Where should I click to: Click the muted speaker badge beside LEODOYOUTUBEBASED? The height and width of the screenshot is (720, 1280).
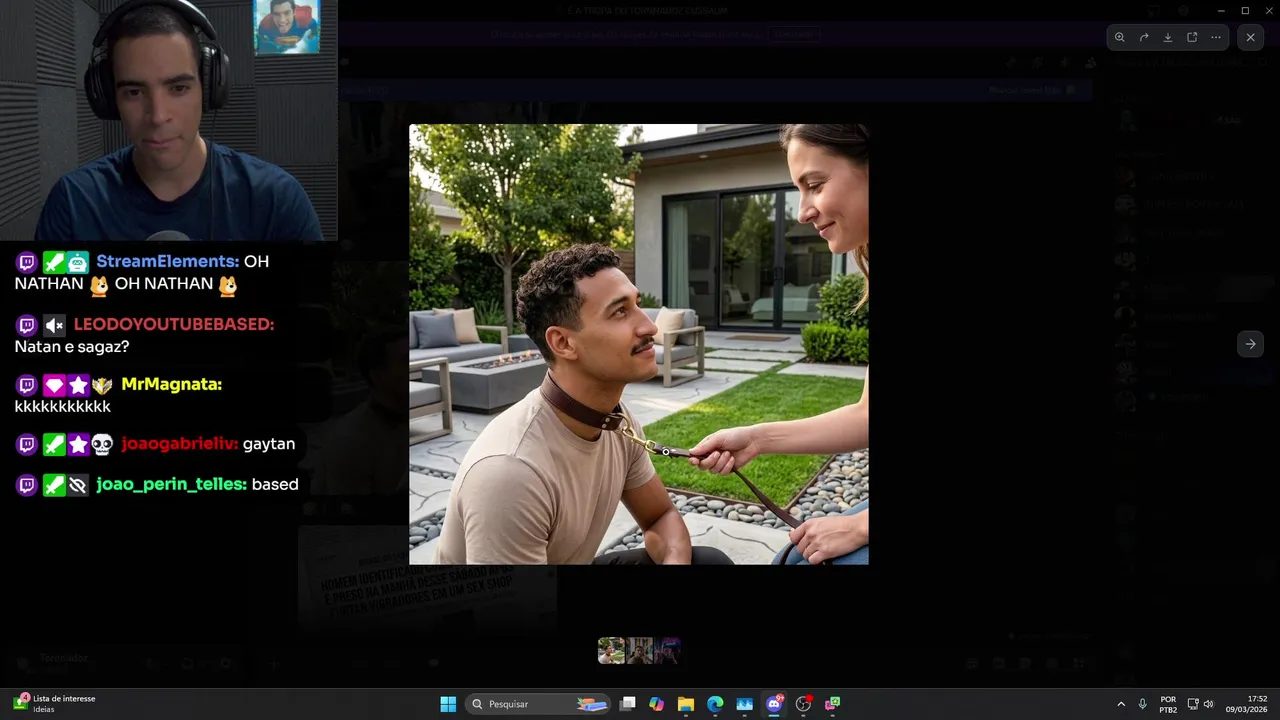[x=54, y=325]
